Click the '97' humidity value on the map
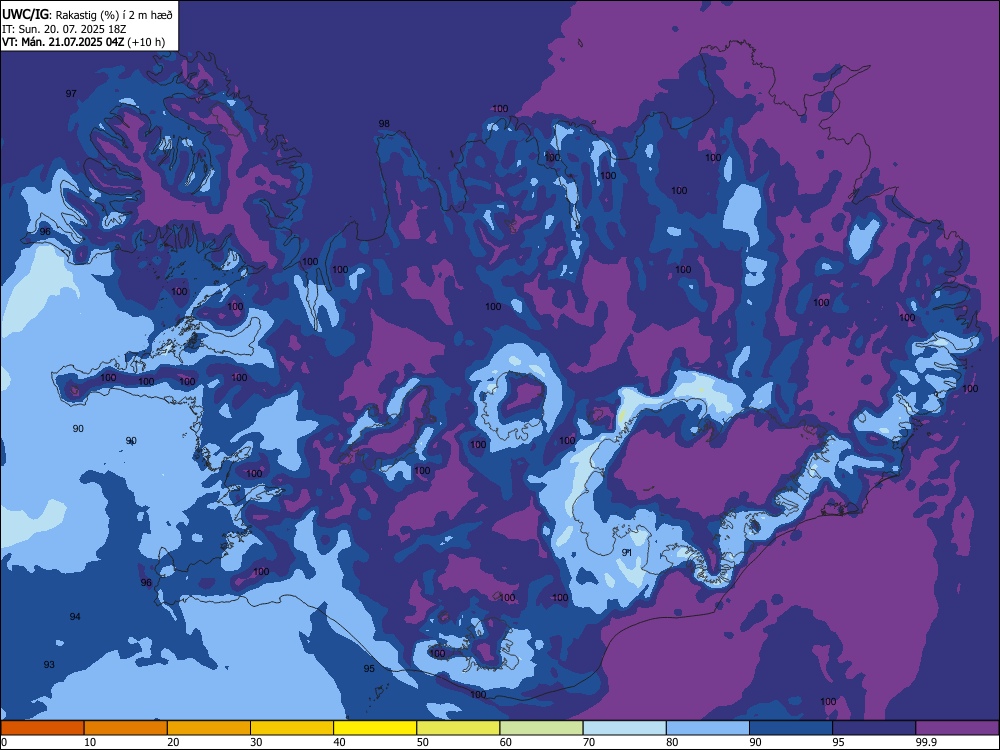This screenshot has height=750, width=1000. 71,94
